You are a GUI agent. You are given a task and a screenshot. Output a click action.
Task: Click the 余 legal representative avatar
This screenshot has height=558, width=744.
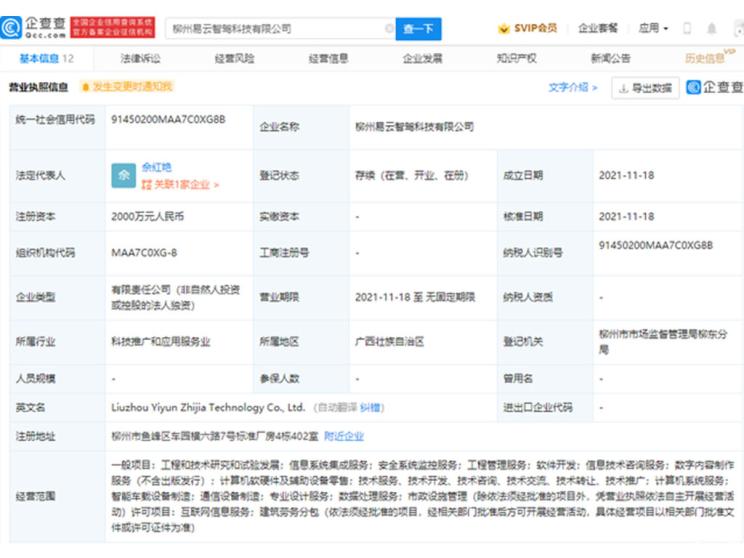(x=124, y=175)
